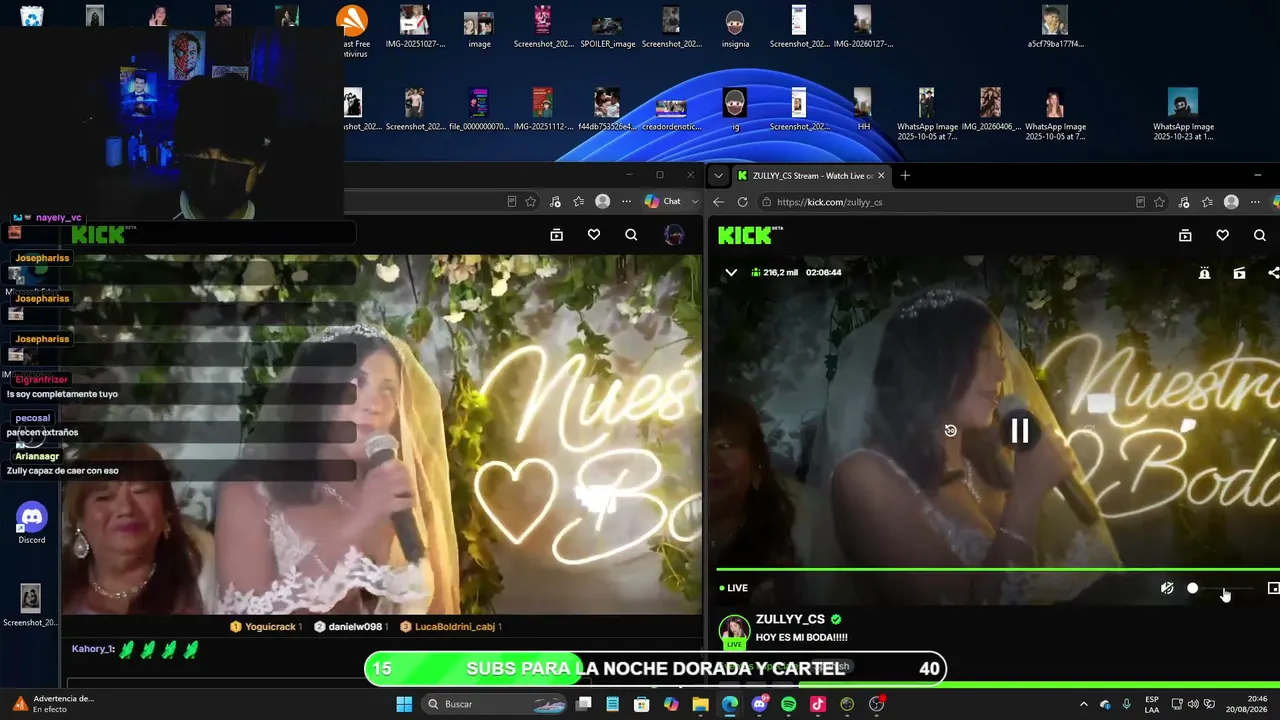Go back in the right browser window

click(718, 202)
